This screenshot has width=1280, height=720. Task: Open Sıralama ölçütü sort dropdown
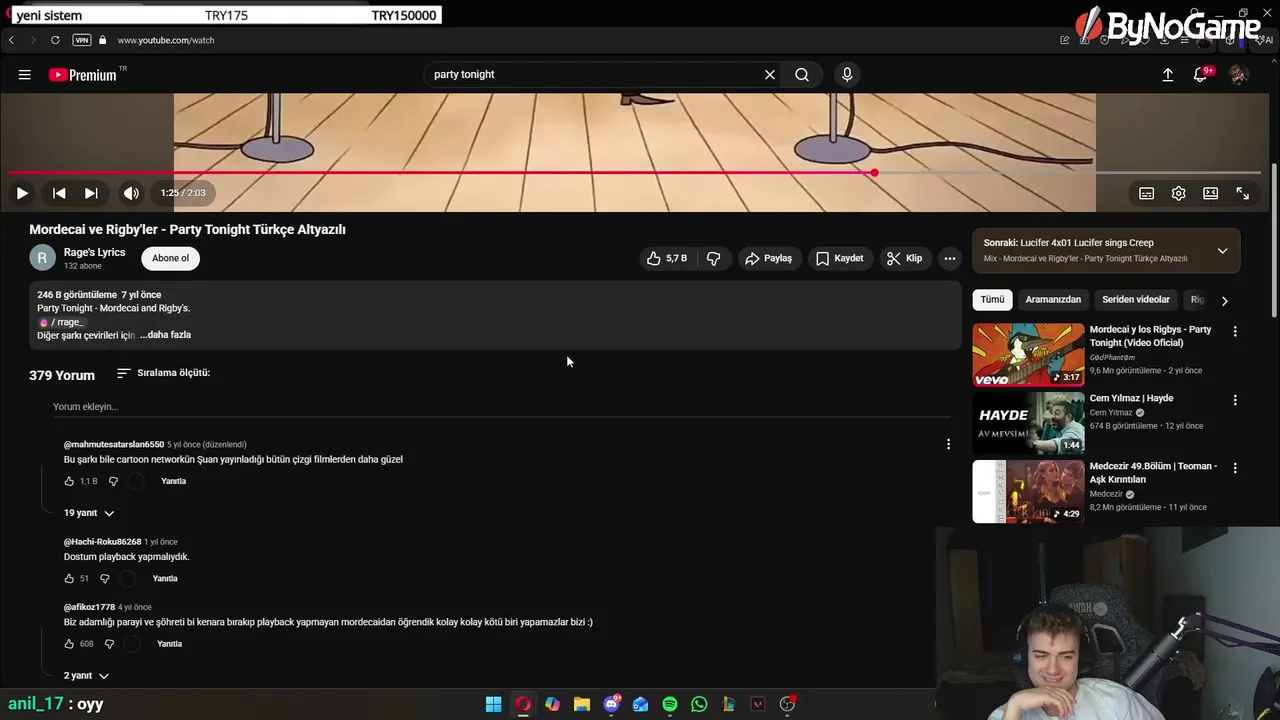tap(163, 373)
